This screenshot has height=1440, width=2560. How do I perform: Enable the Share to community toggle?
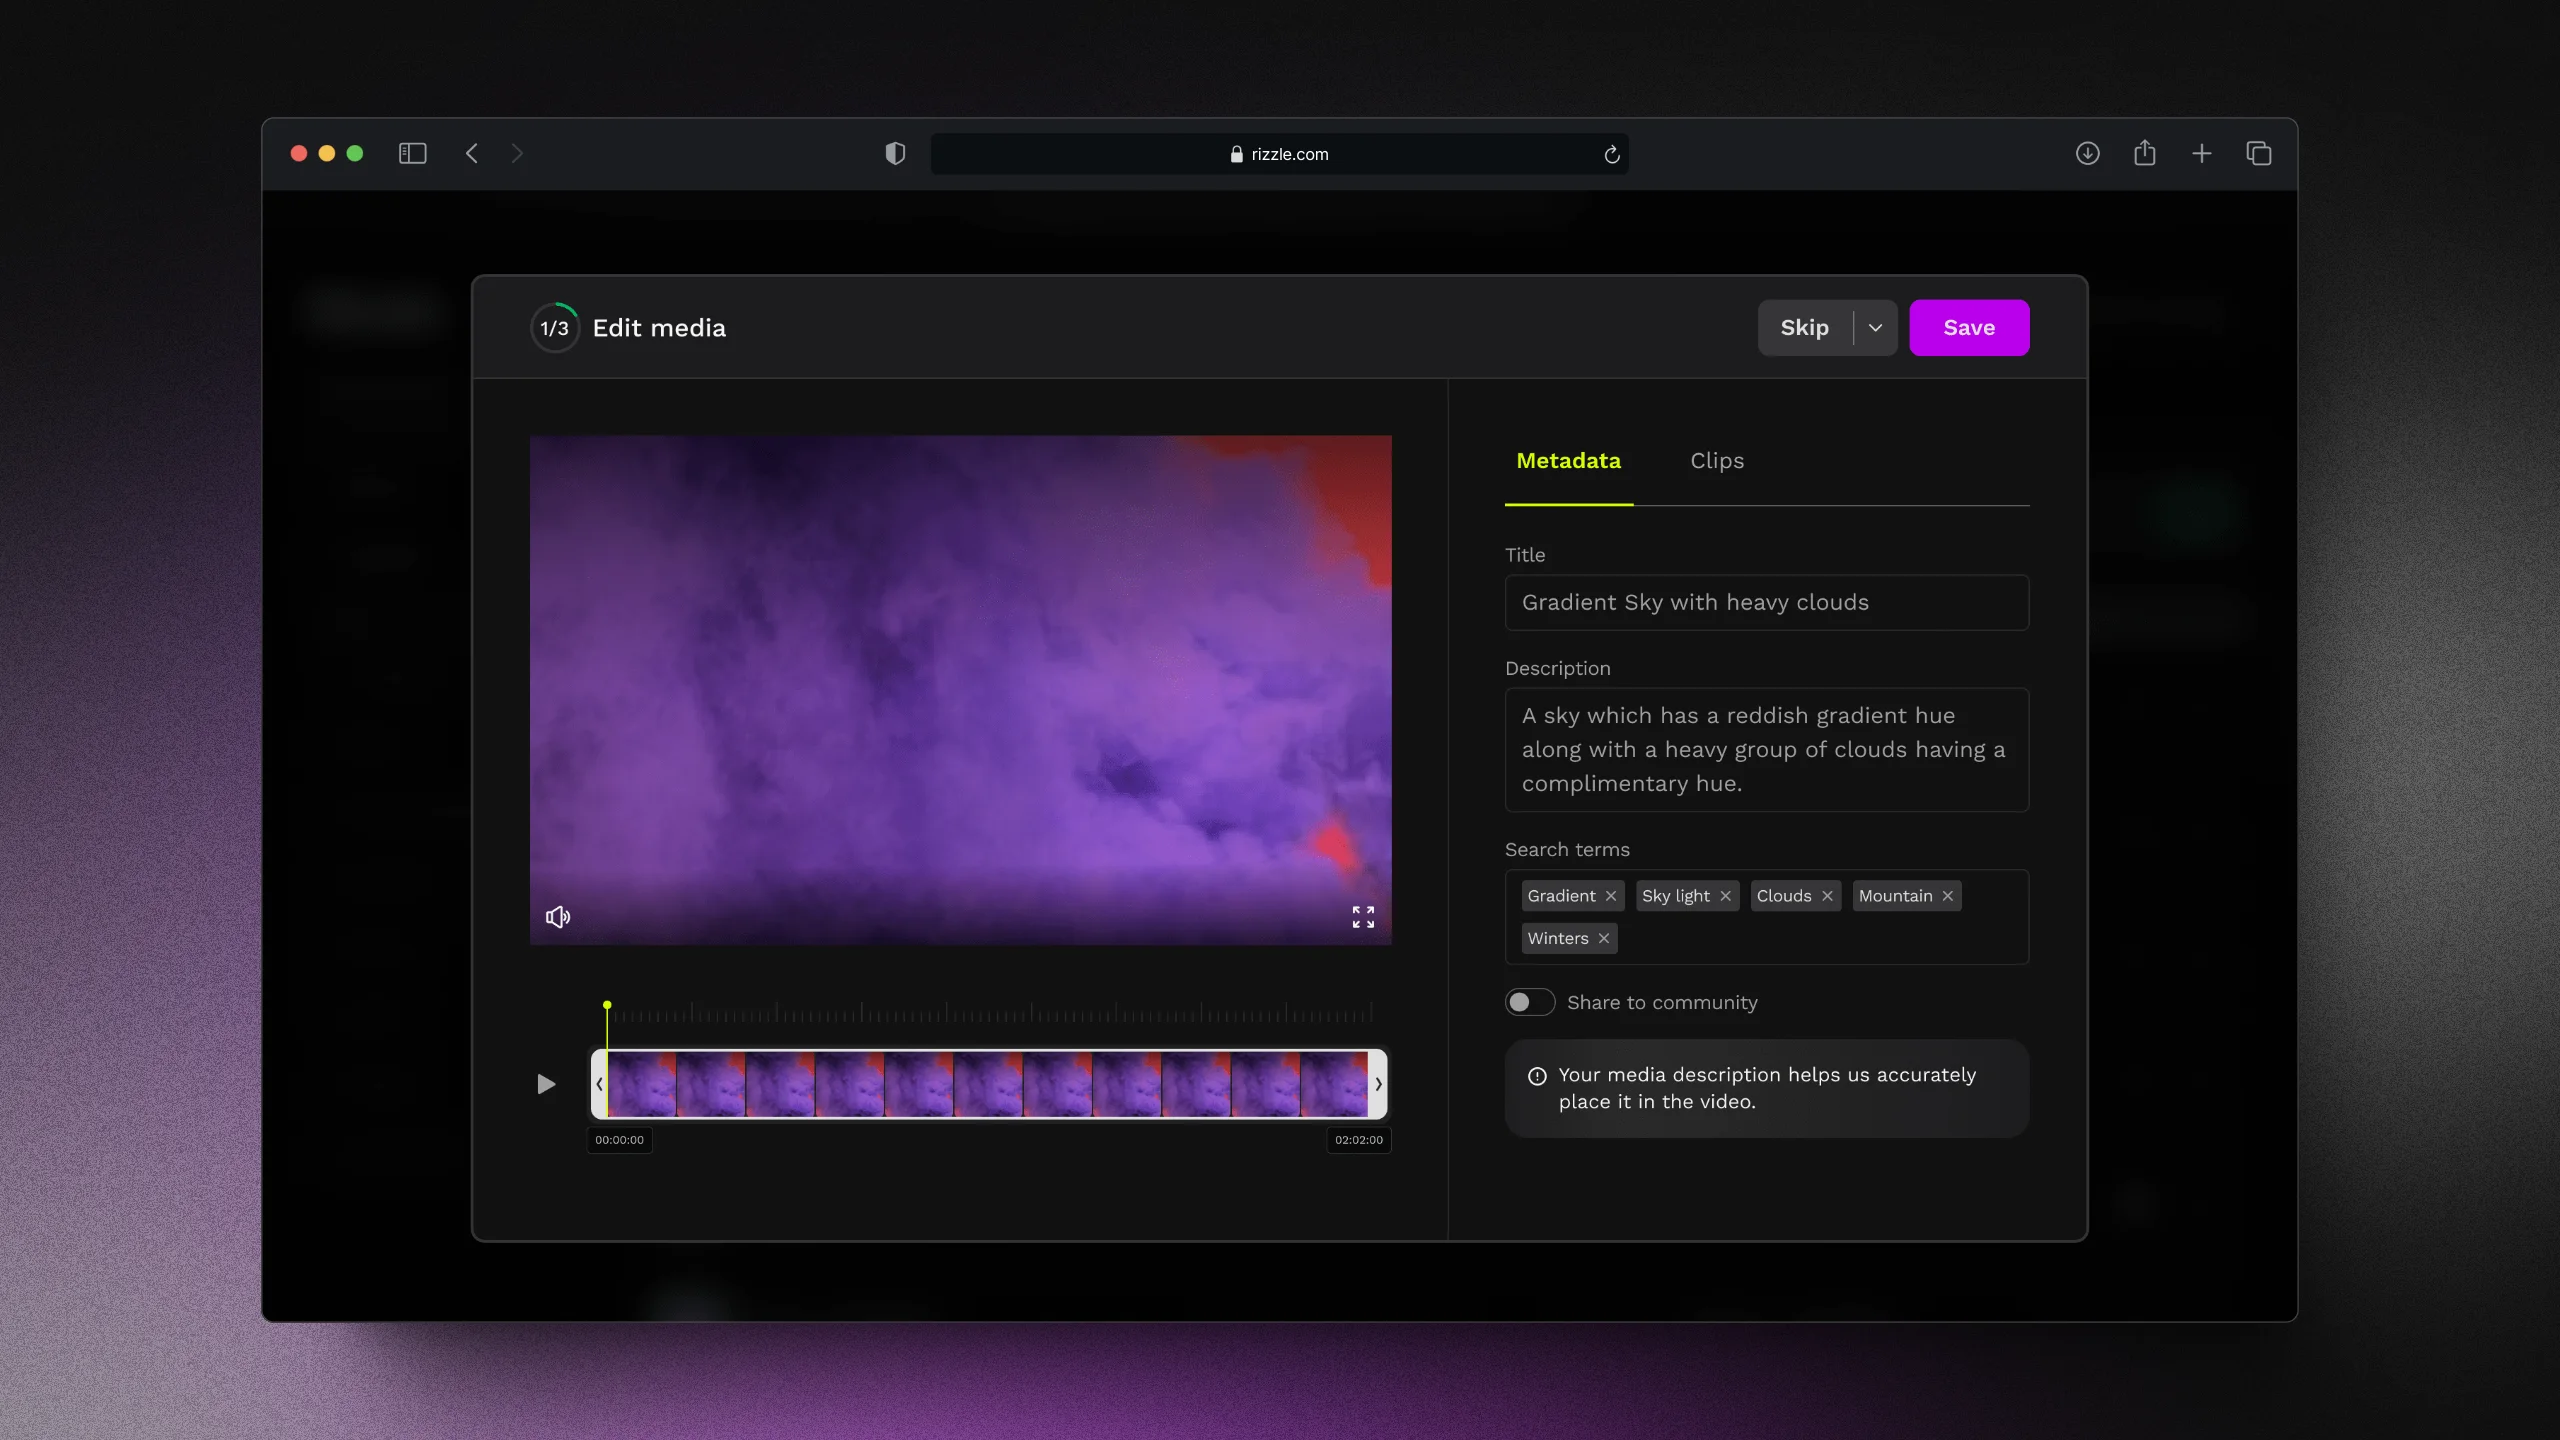point(1530,1002)
